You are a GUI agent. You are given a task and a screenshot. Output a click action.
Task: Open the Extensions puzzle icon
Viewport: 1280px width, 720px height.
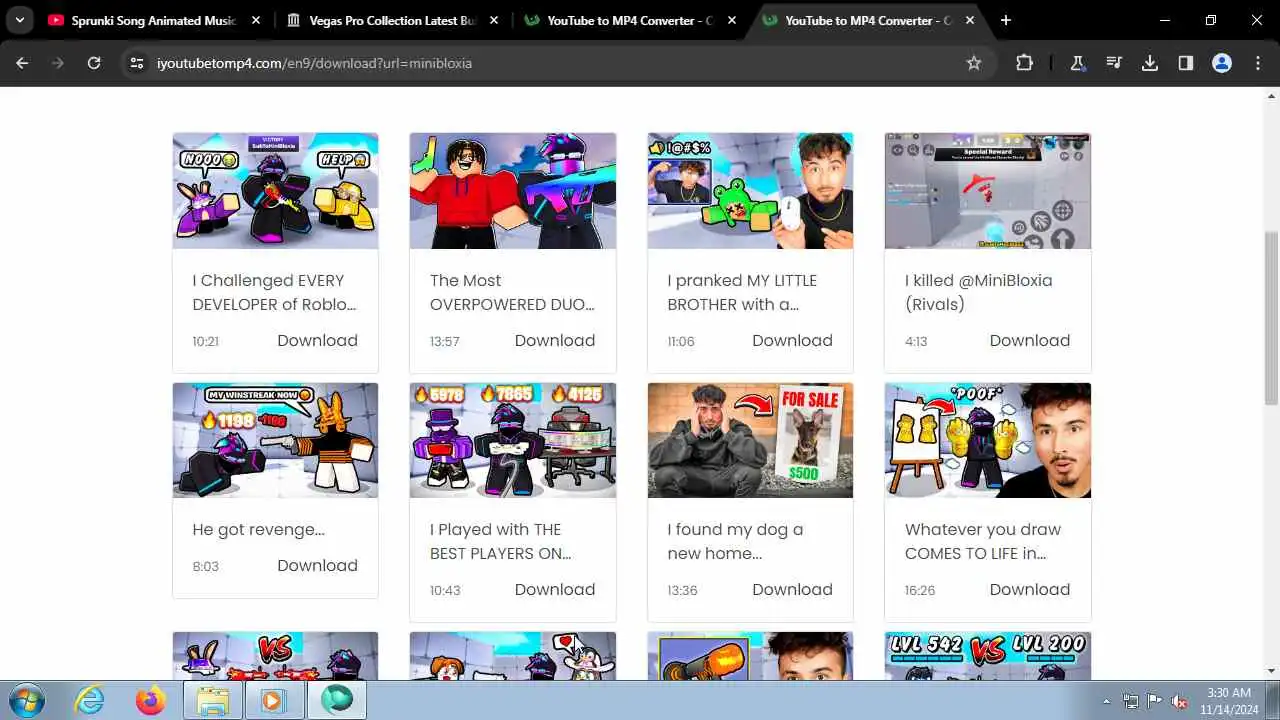click(1024, 63)
